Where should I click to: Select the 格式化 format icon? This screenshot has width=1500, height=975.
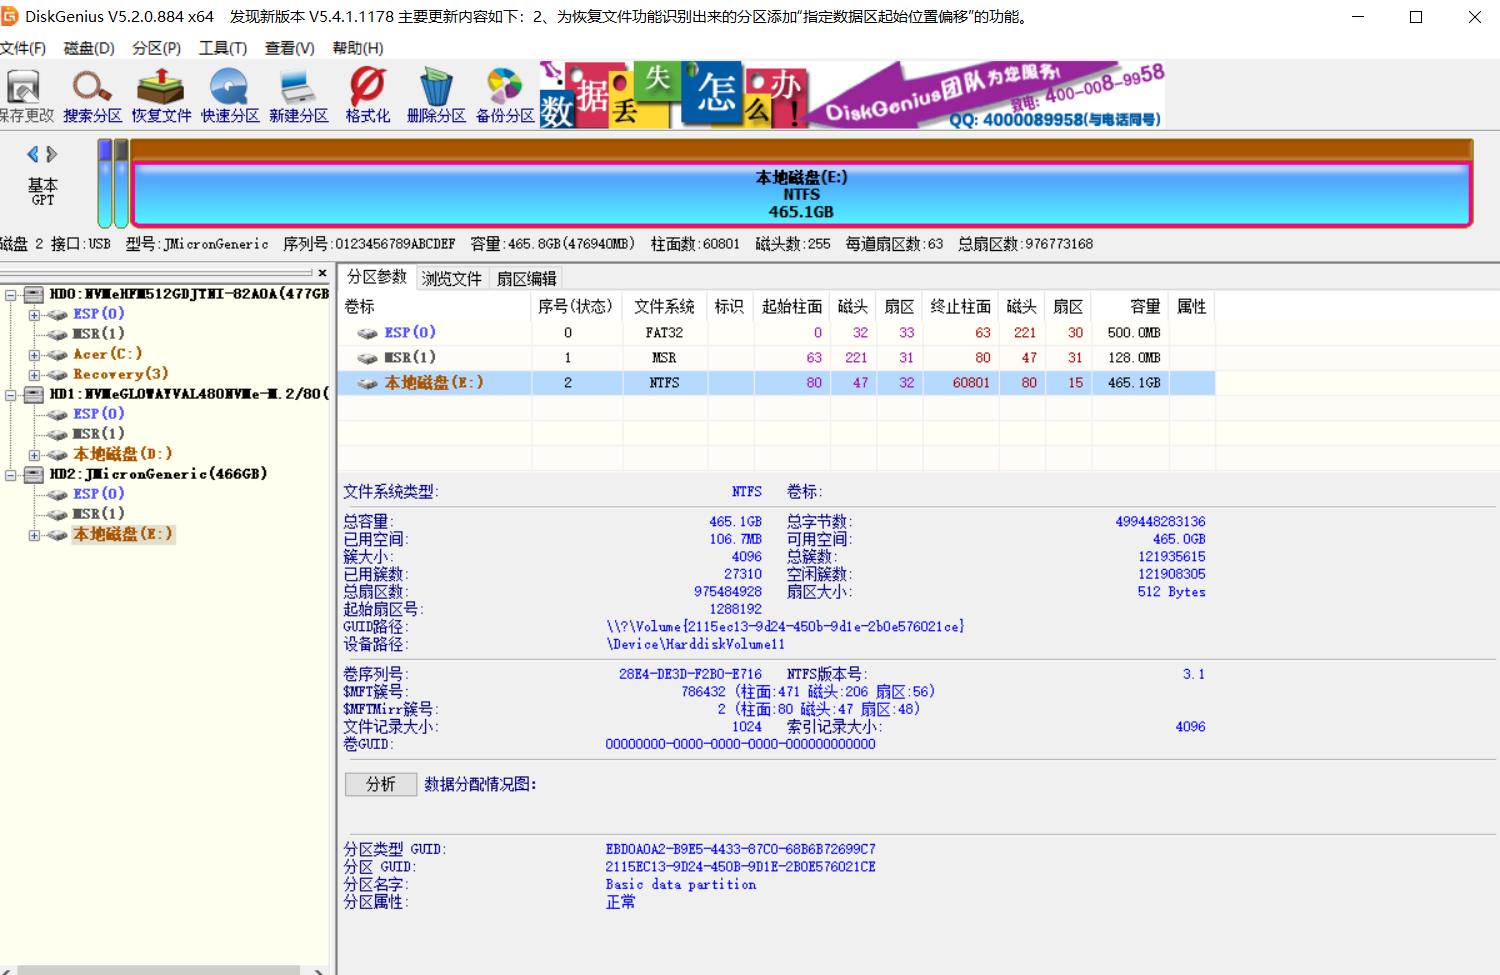367,93
